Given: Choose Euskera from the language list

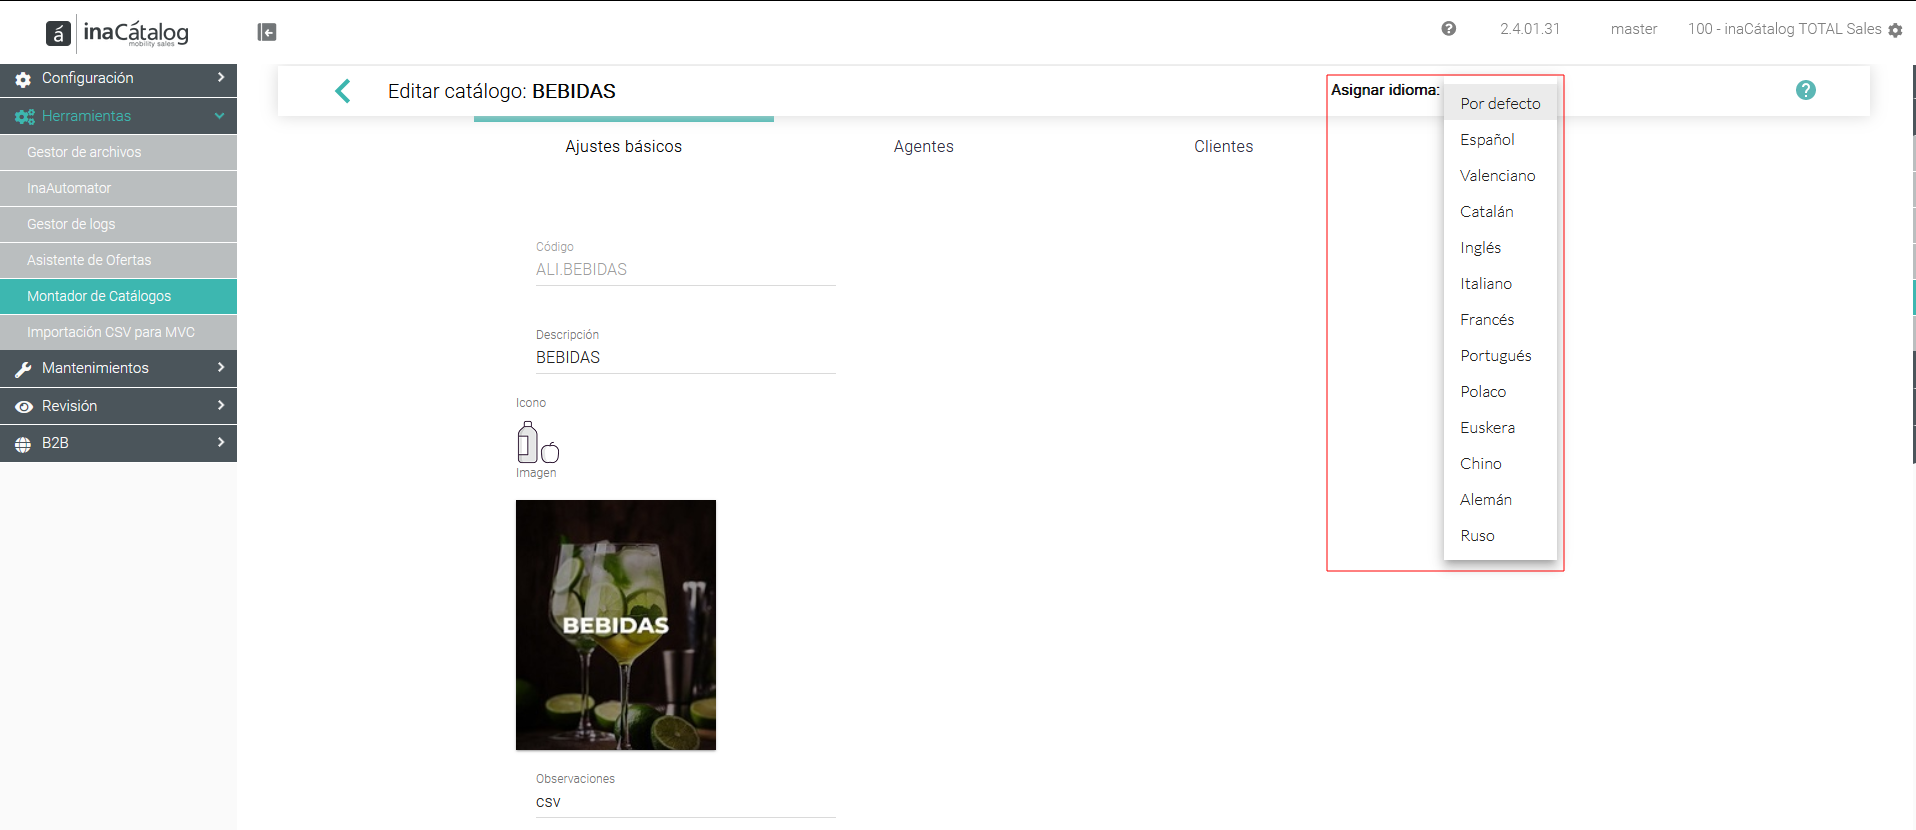Looking at the screenshot, I should (x=1500, y=427).
